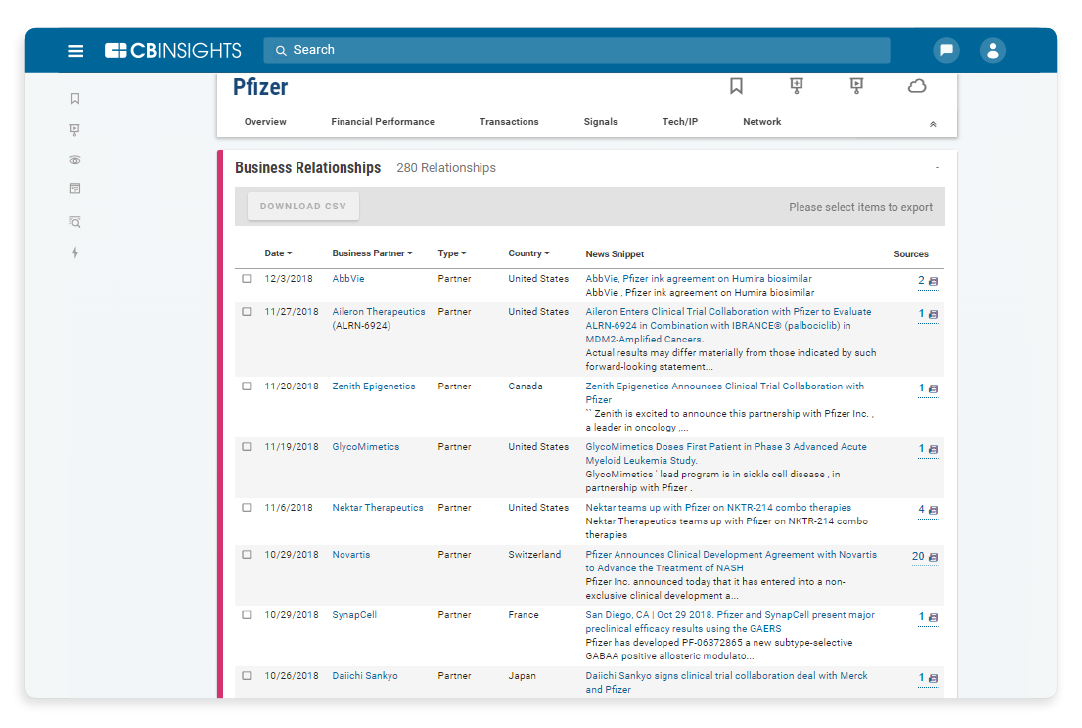The image size is (1082, 728).
Task: Click the CB Insights logo
Action: coord(173,50)
